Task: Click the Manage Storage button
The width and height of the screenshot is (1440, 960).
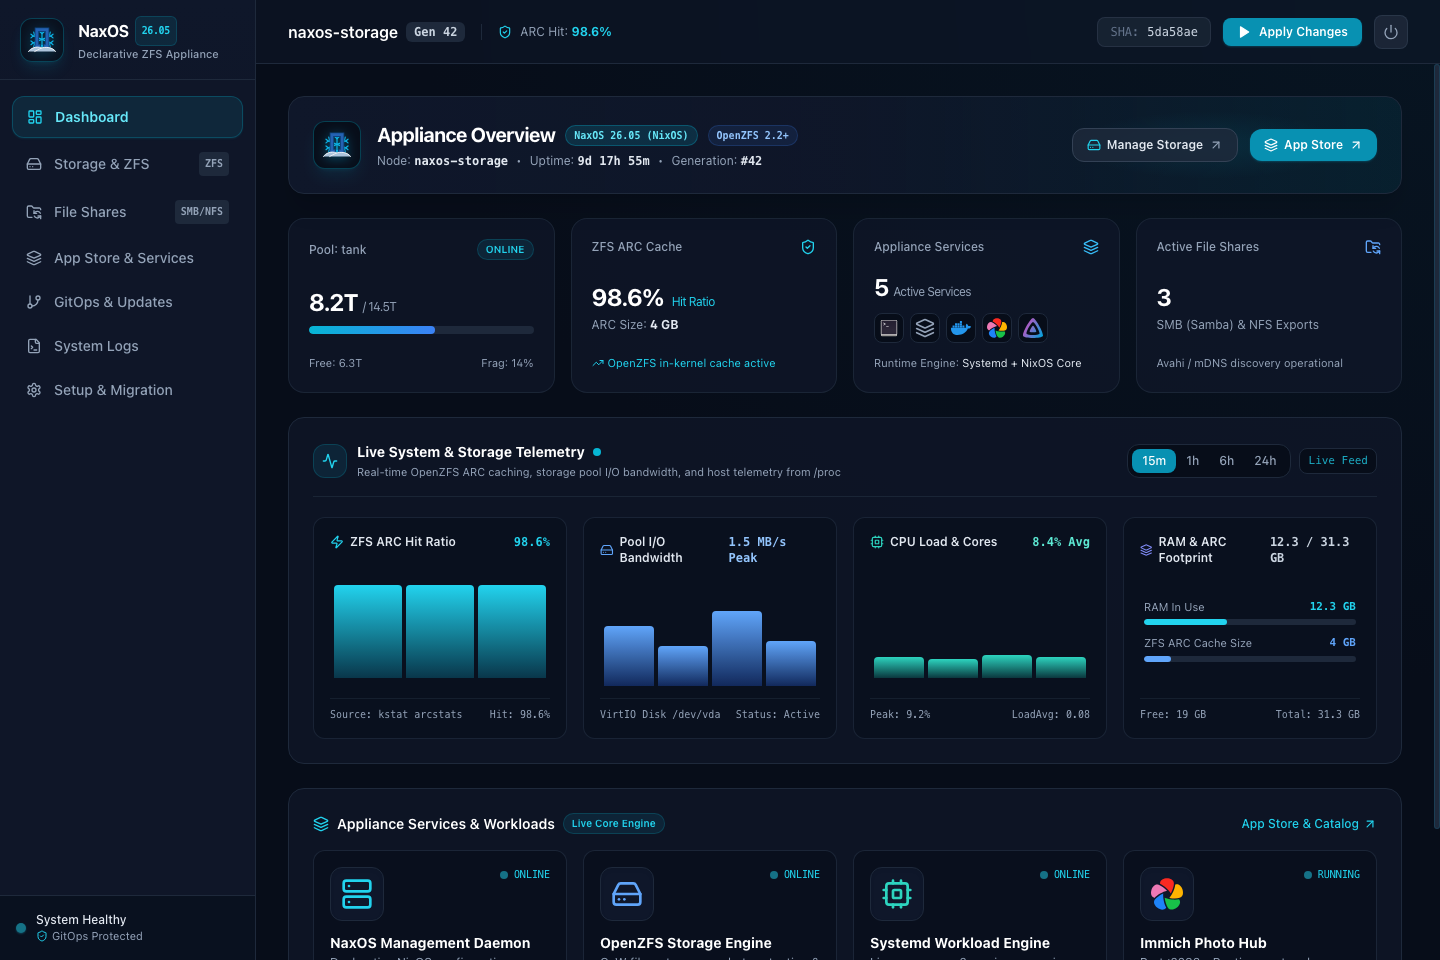Action: (x=1154, y=145)
